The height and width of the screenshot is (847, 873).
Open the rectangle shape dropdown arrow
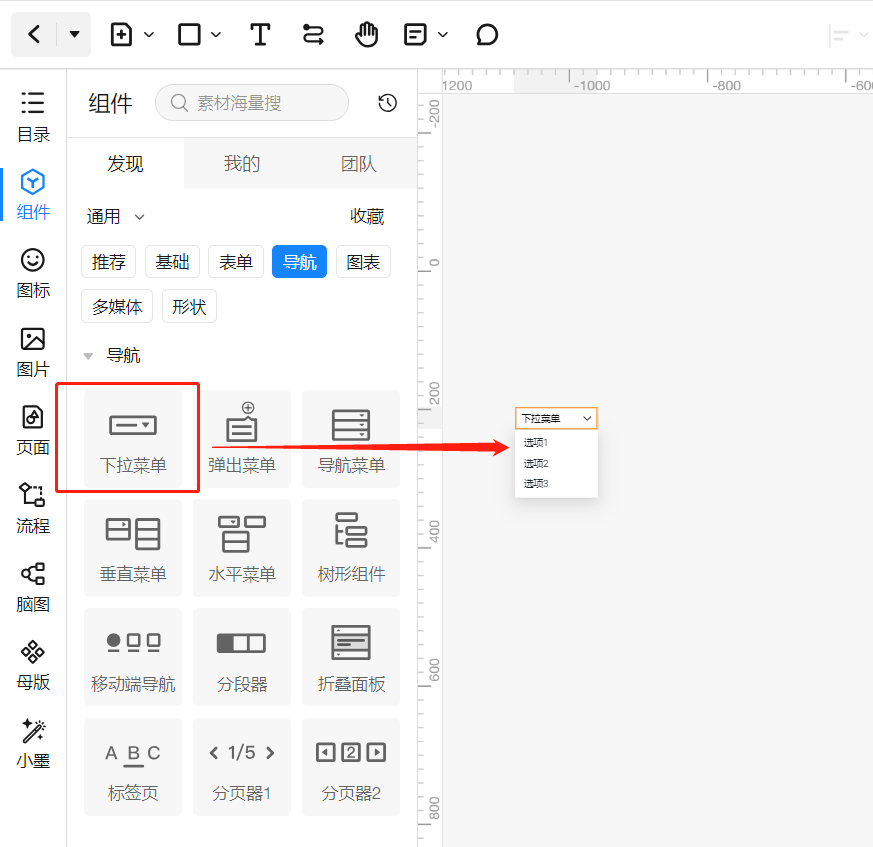216,35
